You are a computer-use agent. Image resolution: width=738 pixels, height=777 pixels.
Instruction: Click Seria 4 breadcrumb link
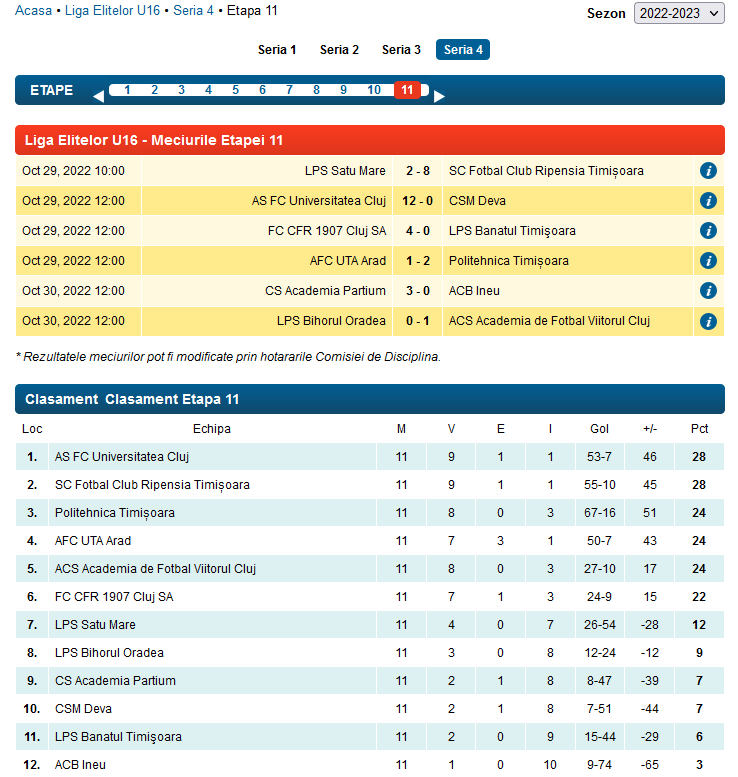(193, 11)
